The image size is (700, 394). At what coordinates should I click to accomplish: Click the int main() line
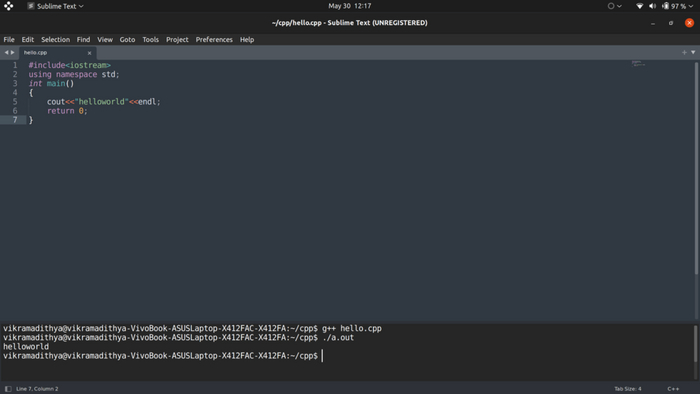(x=51, y=83)
